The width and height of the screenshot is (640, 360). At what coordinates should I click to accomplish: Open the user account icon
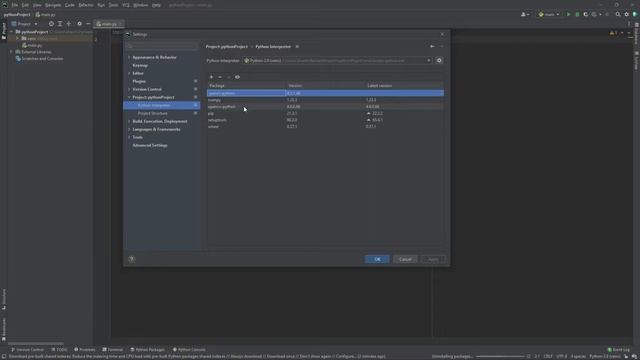525,14
